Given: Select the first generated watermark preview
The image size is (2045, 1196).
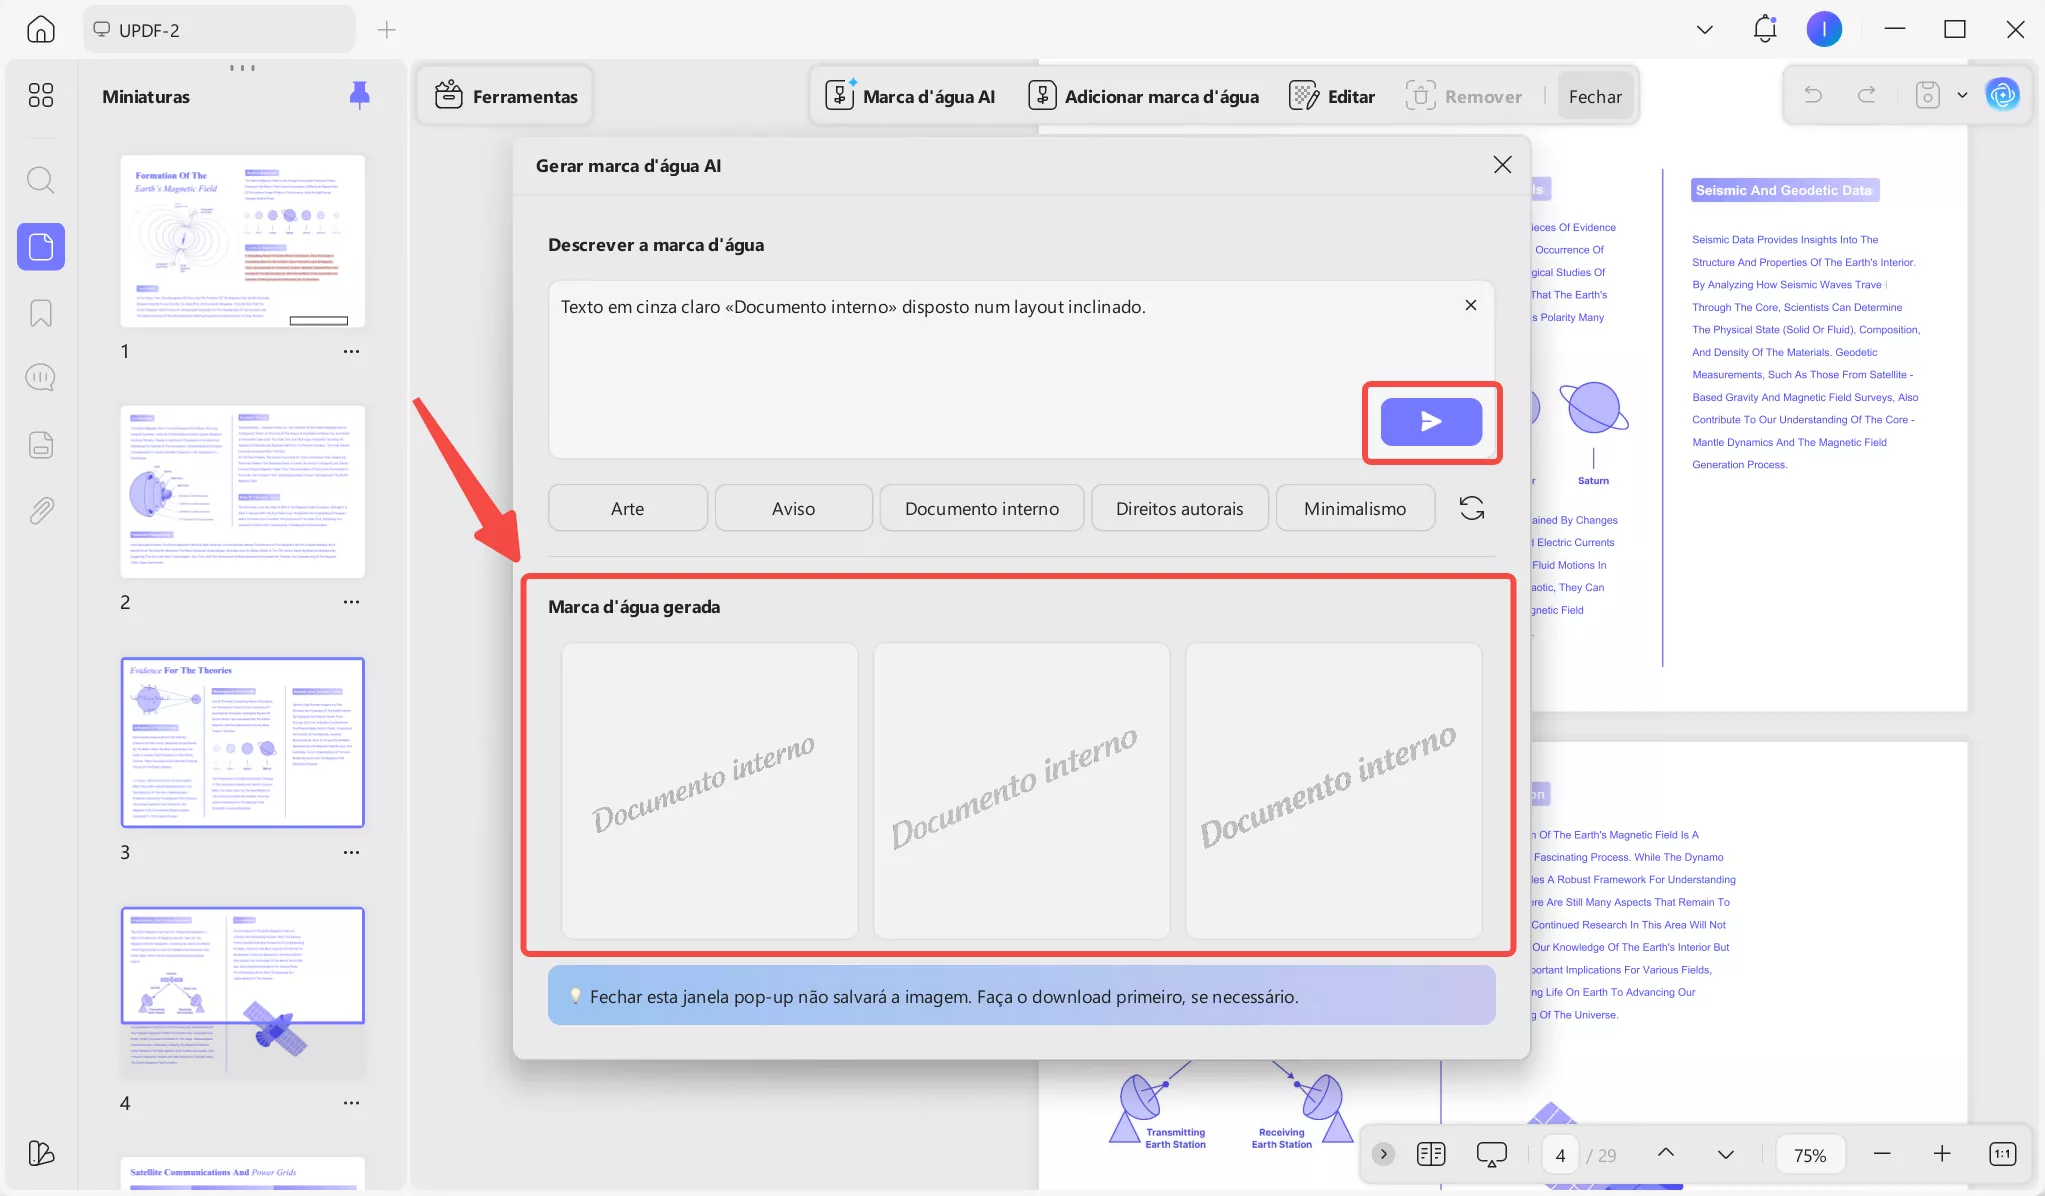Looking at the screenshot, I should click(x=710, y=791).
